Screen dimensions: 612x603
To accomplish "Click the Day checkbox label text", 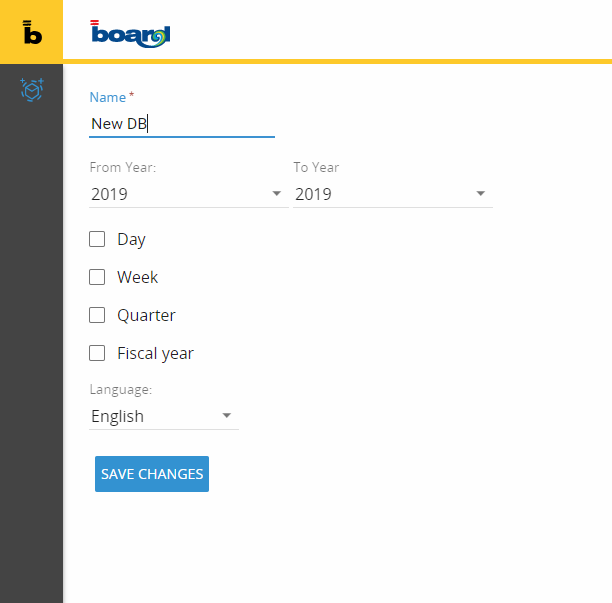I will click(x=131, y=240).
